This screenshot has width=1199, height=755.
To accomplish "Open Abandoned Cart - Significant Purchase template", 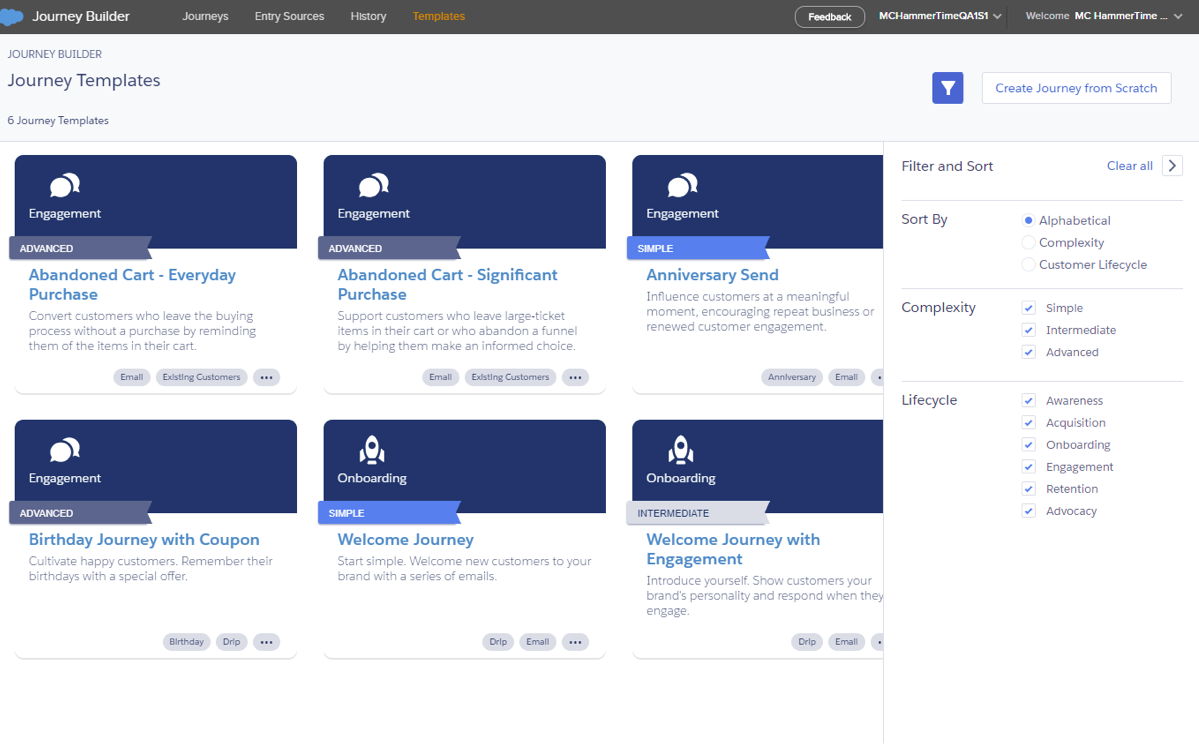I will [x=447, y=285].
